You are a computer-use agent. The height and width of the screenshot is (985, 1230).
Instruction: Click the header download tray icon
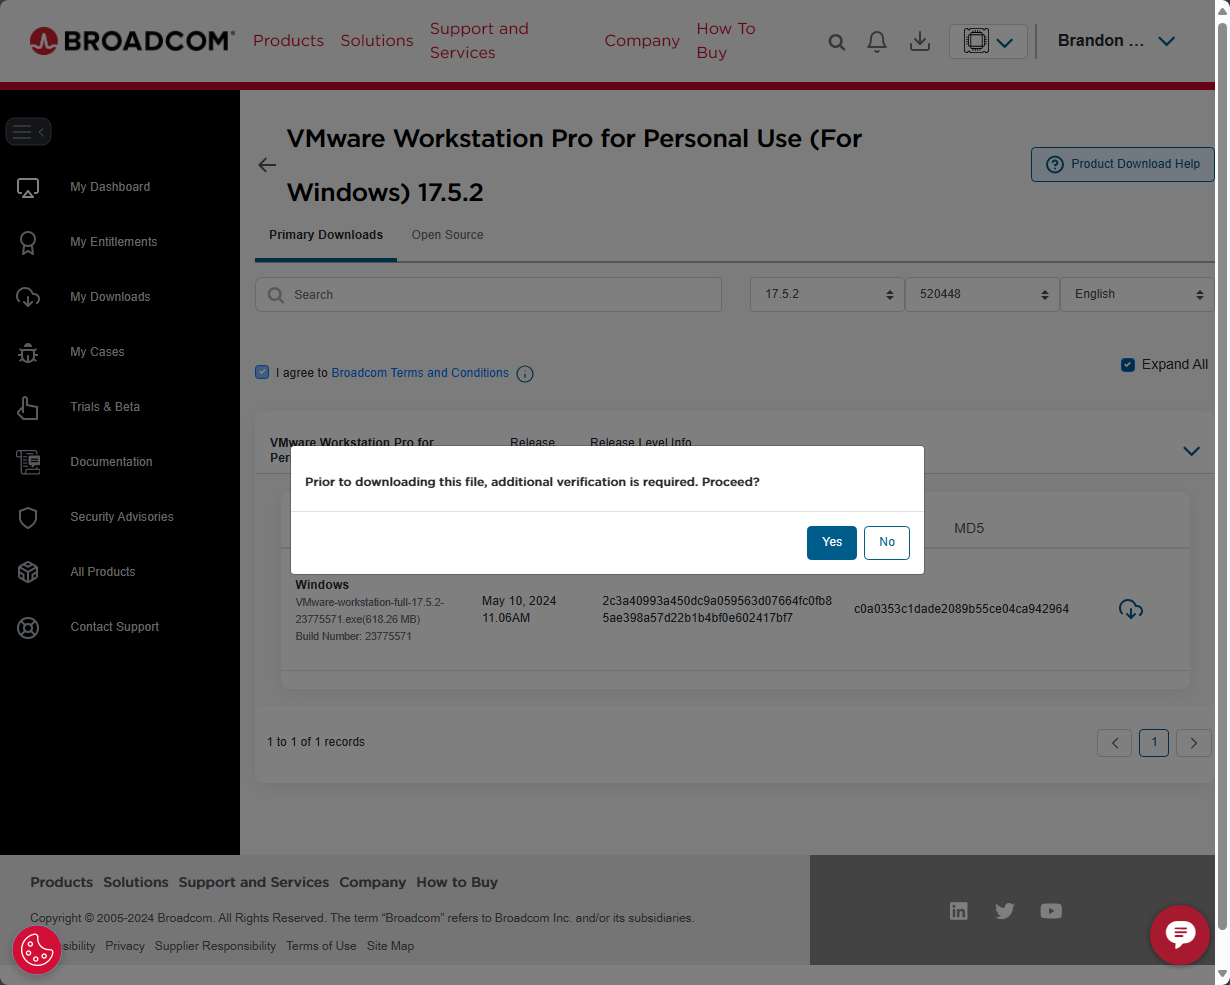(x=920, y=41)
